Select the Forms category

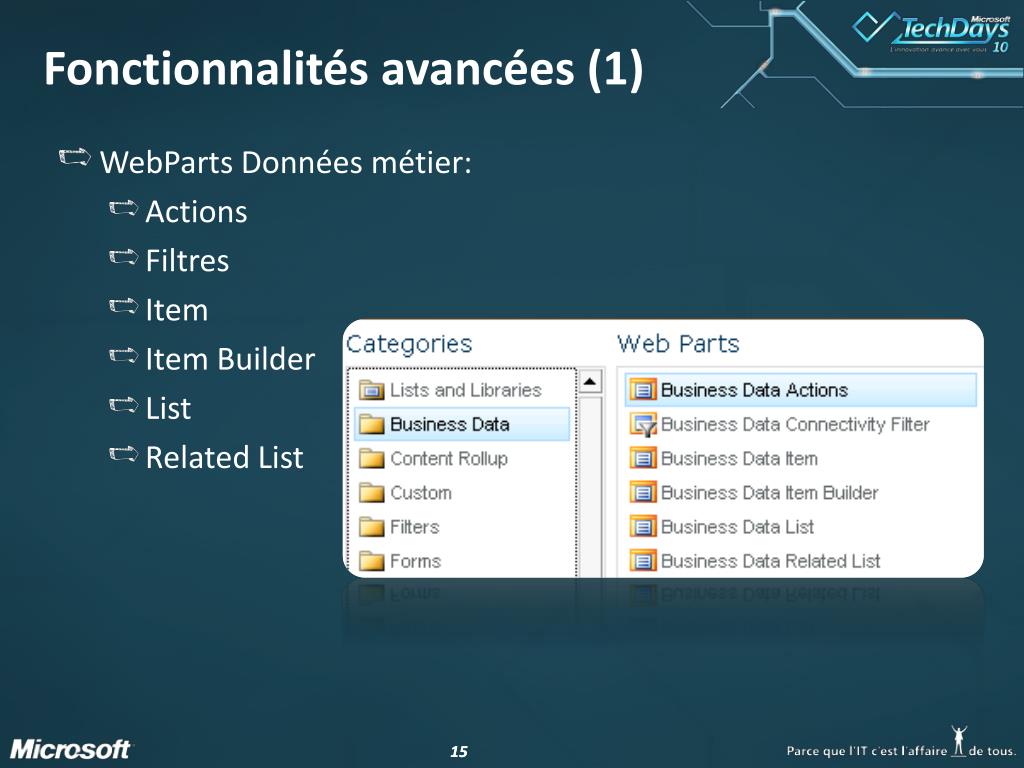tap(462, 561)
